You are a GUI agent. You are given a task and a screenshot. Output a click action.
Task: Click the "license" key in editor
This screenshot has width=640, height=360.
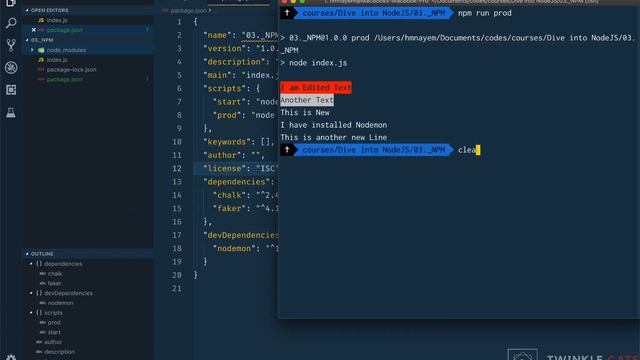[x=225, y=168]
